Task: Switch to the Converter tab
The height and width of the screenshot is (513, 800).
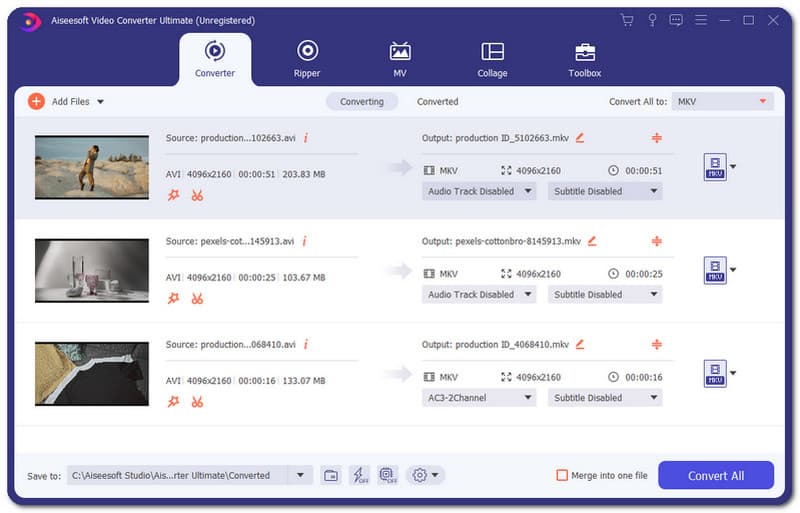Action: click(215, 59)
